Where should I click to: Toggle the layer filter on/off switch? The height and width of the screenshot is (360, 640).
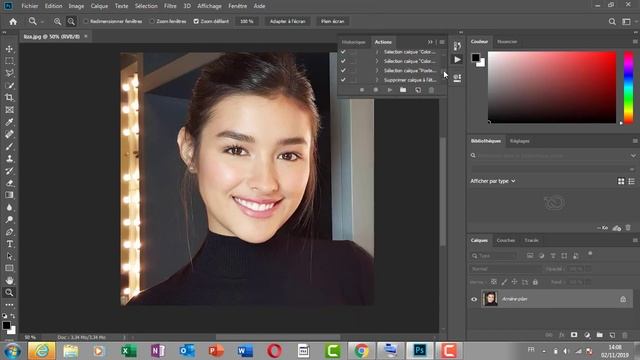pos(590,254)
